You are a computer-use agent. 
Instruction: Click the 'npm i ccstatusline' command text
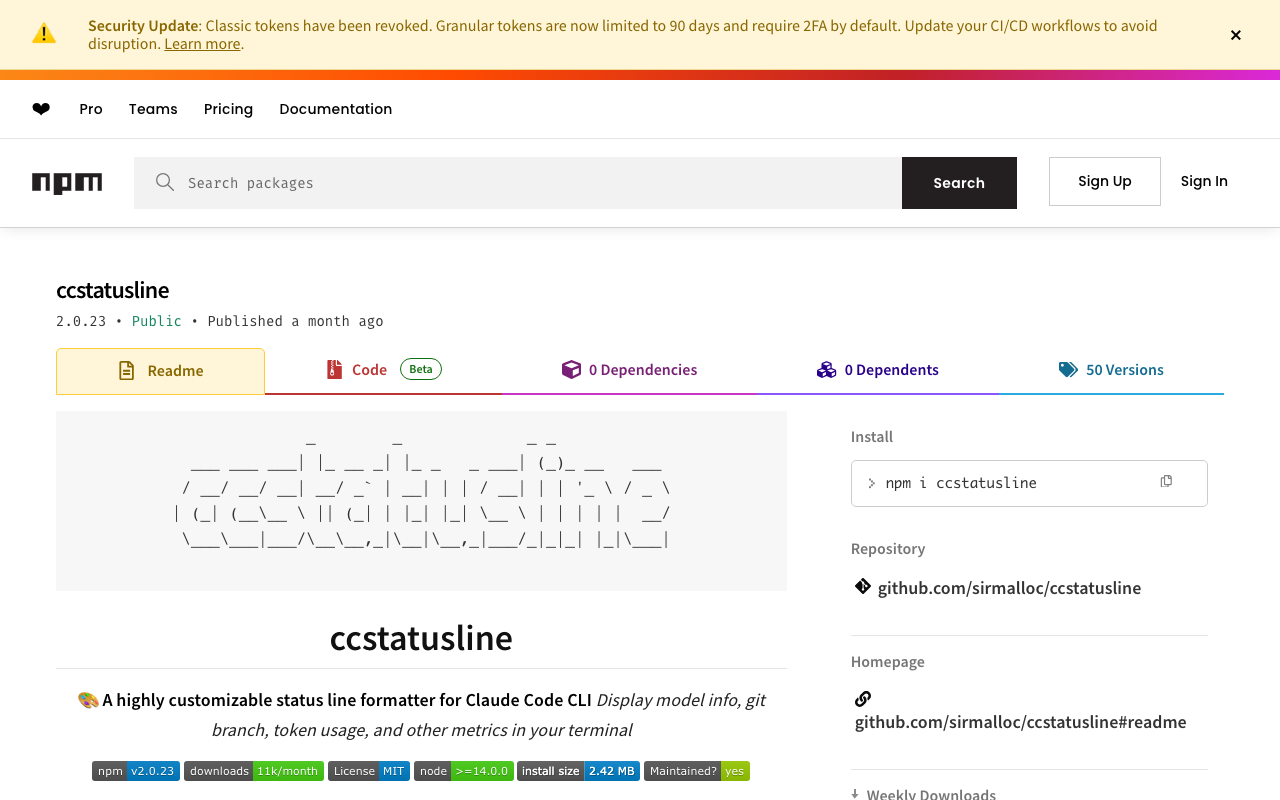point(961,483)
